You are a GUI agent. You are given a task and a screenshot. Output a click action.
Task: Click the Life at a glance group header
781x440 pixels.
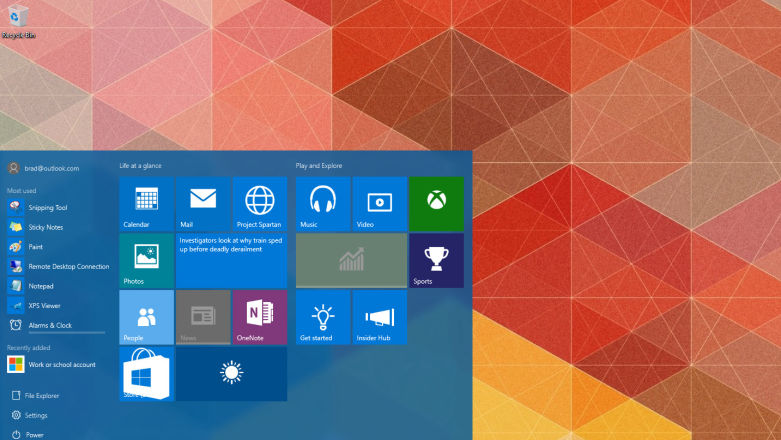(140, 165)
